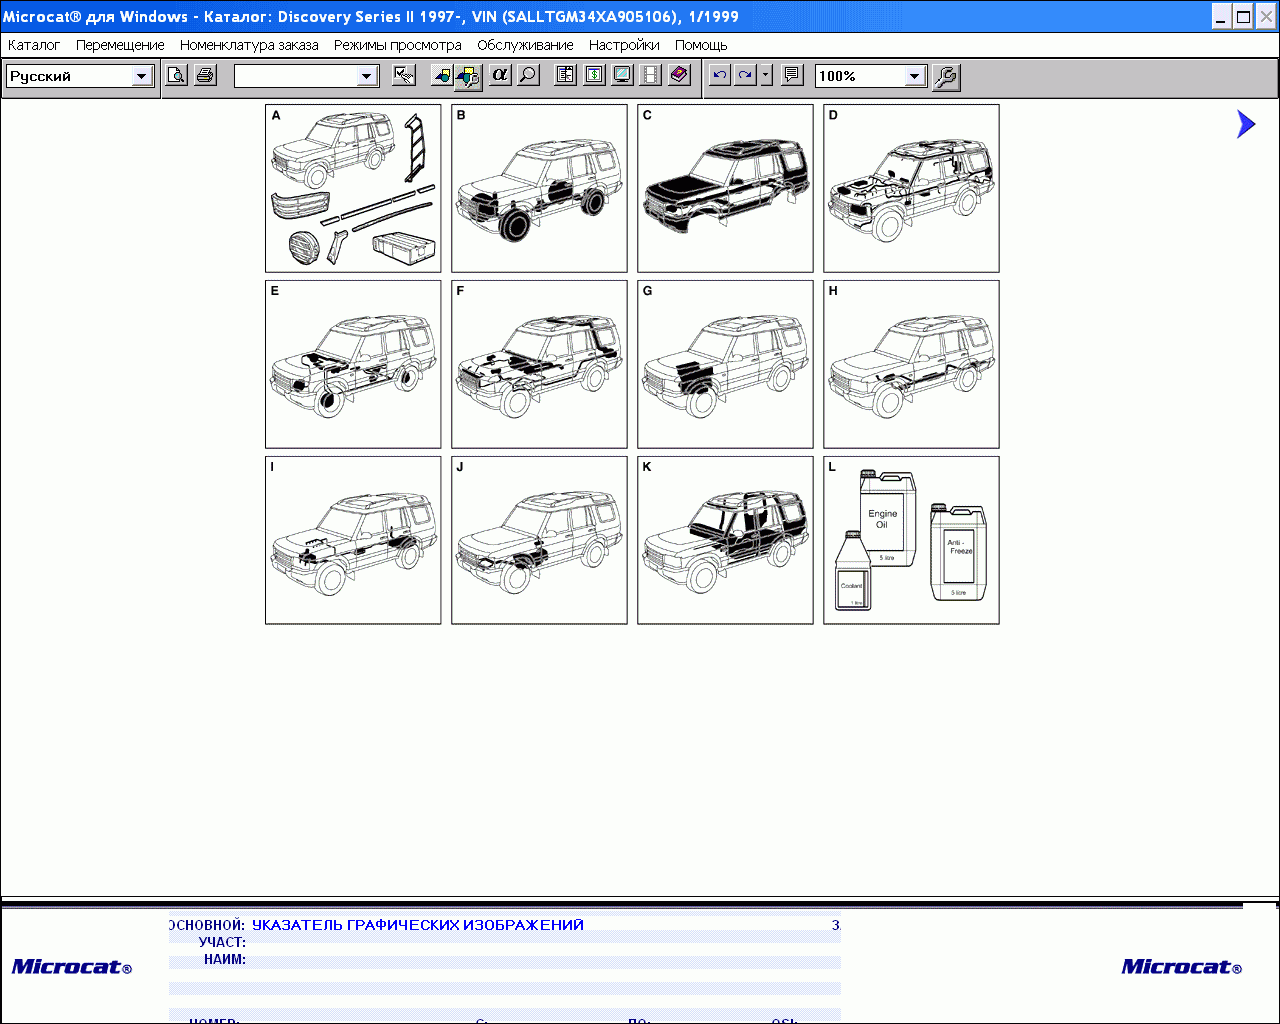The width and height of the screenshot is (1280, 1024).
Task: Click the УКАЗАТЕЛЬ ГРАФИЧЕСКИХ ИЗОБРАЖЕНИЙ text
Action: pyautogui.click(x=418, y=925)
